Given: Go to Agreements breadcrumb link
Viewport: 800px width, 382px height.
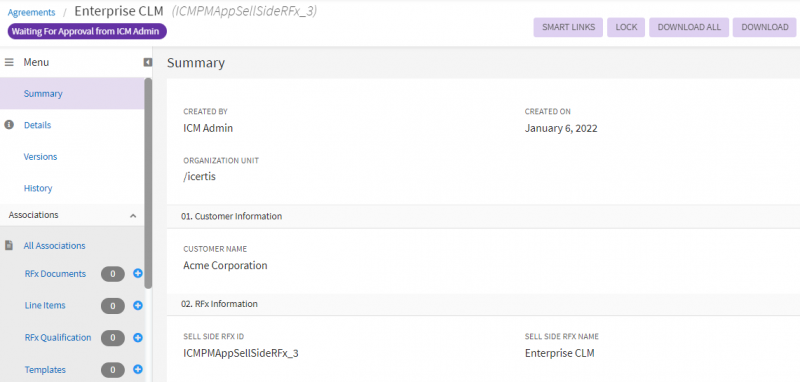Looking at the screenshot, I should (x=31, y=12).
